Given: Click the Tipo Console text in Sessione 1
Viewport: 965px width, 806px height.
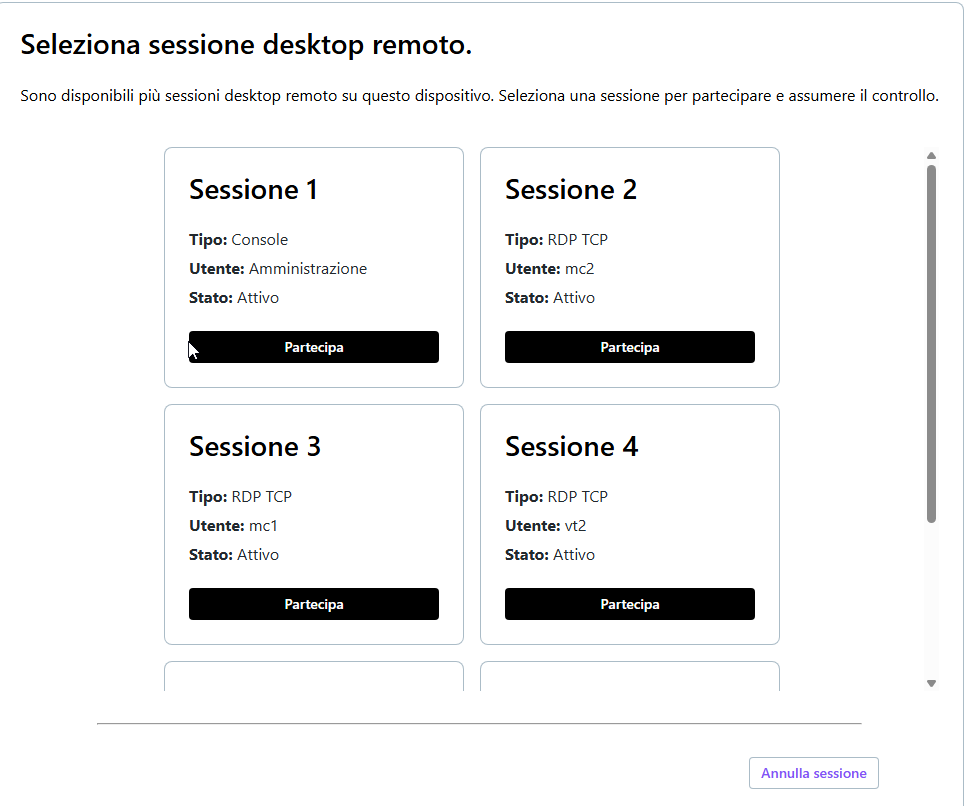Looking at the screenshot, I should [238, 240].
